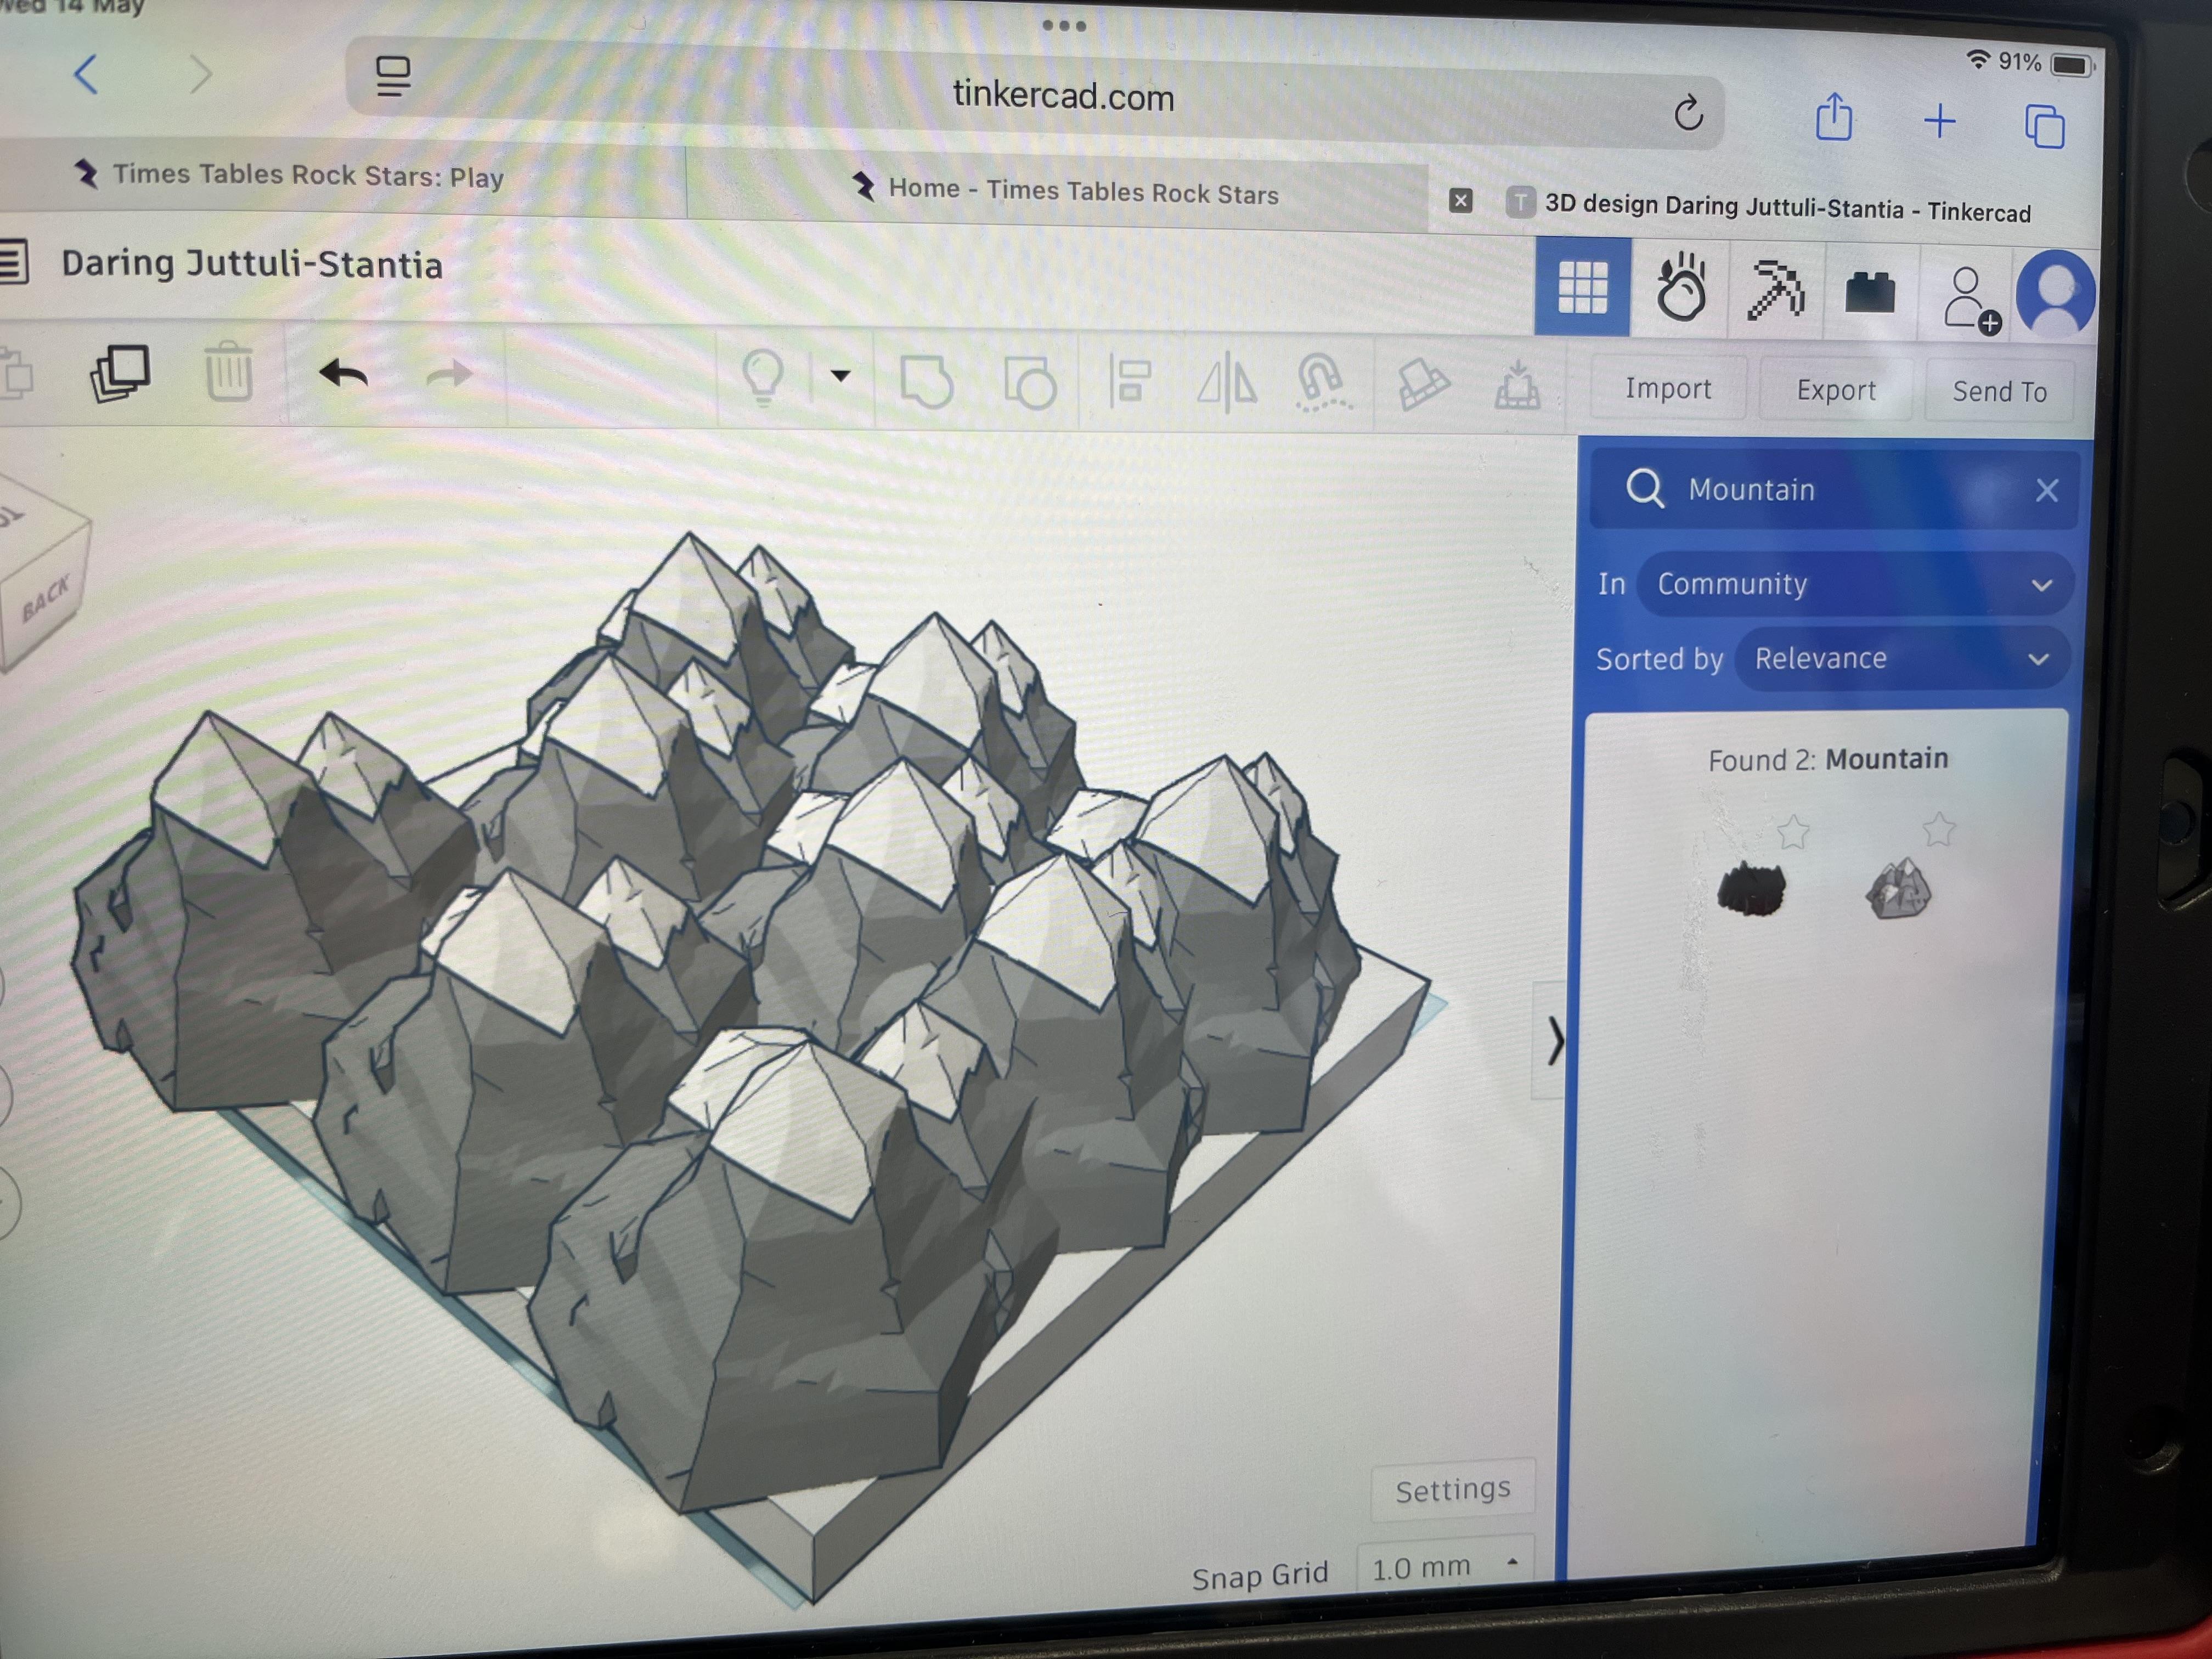2212x1659 pixels.
Task: Open the Bricks mode icon
Action: click(x=1869, y=293)
